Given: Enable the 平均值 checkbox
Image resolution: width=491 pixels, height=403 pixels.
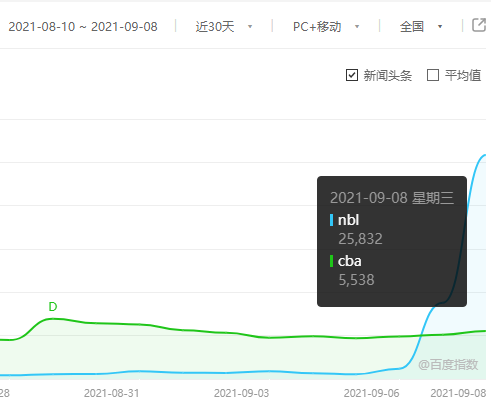Looking at the screenshot, I should click(433, 75).
